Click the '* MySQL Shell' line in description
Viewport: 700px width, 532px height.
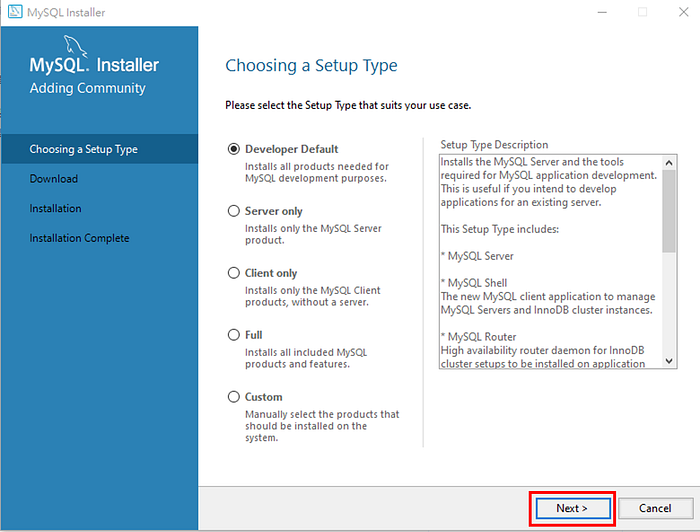[474, 283]
